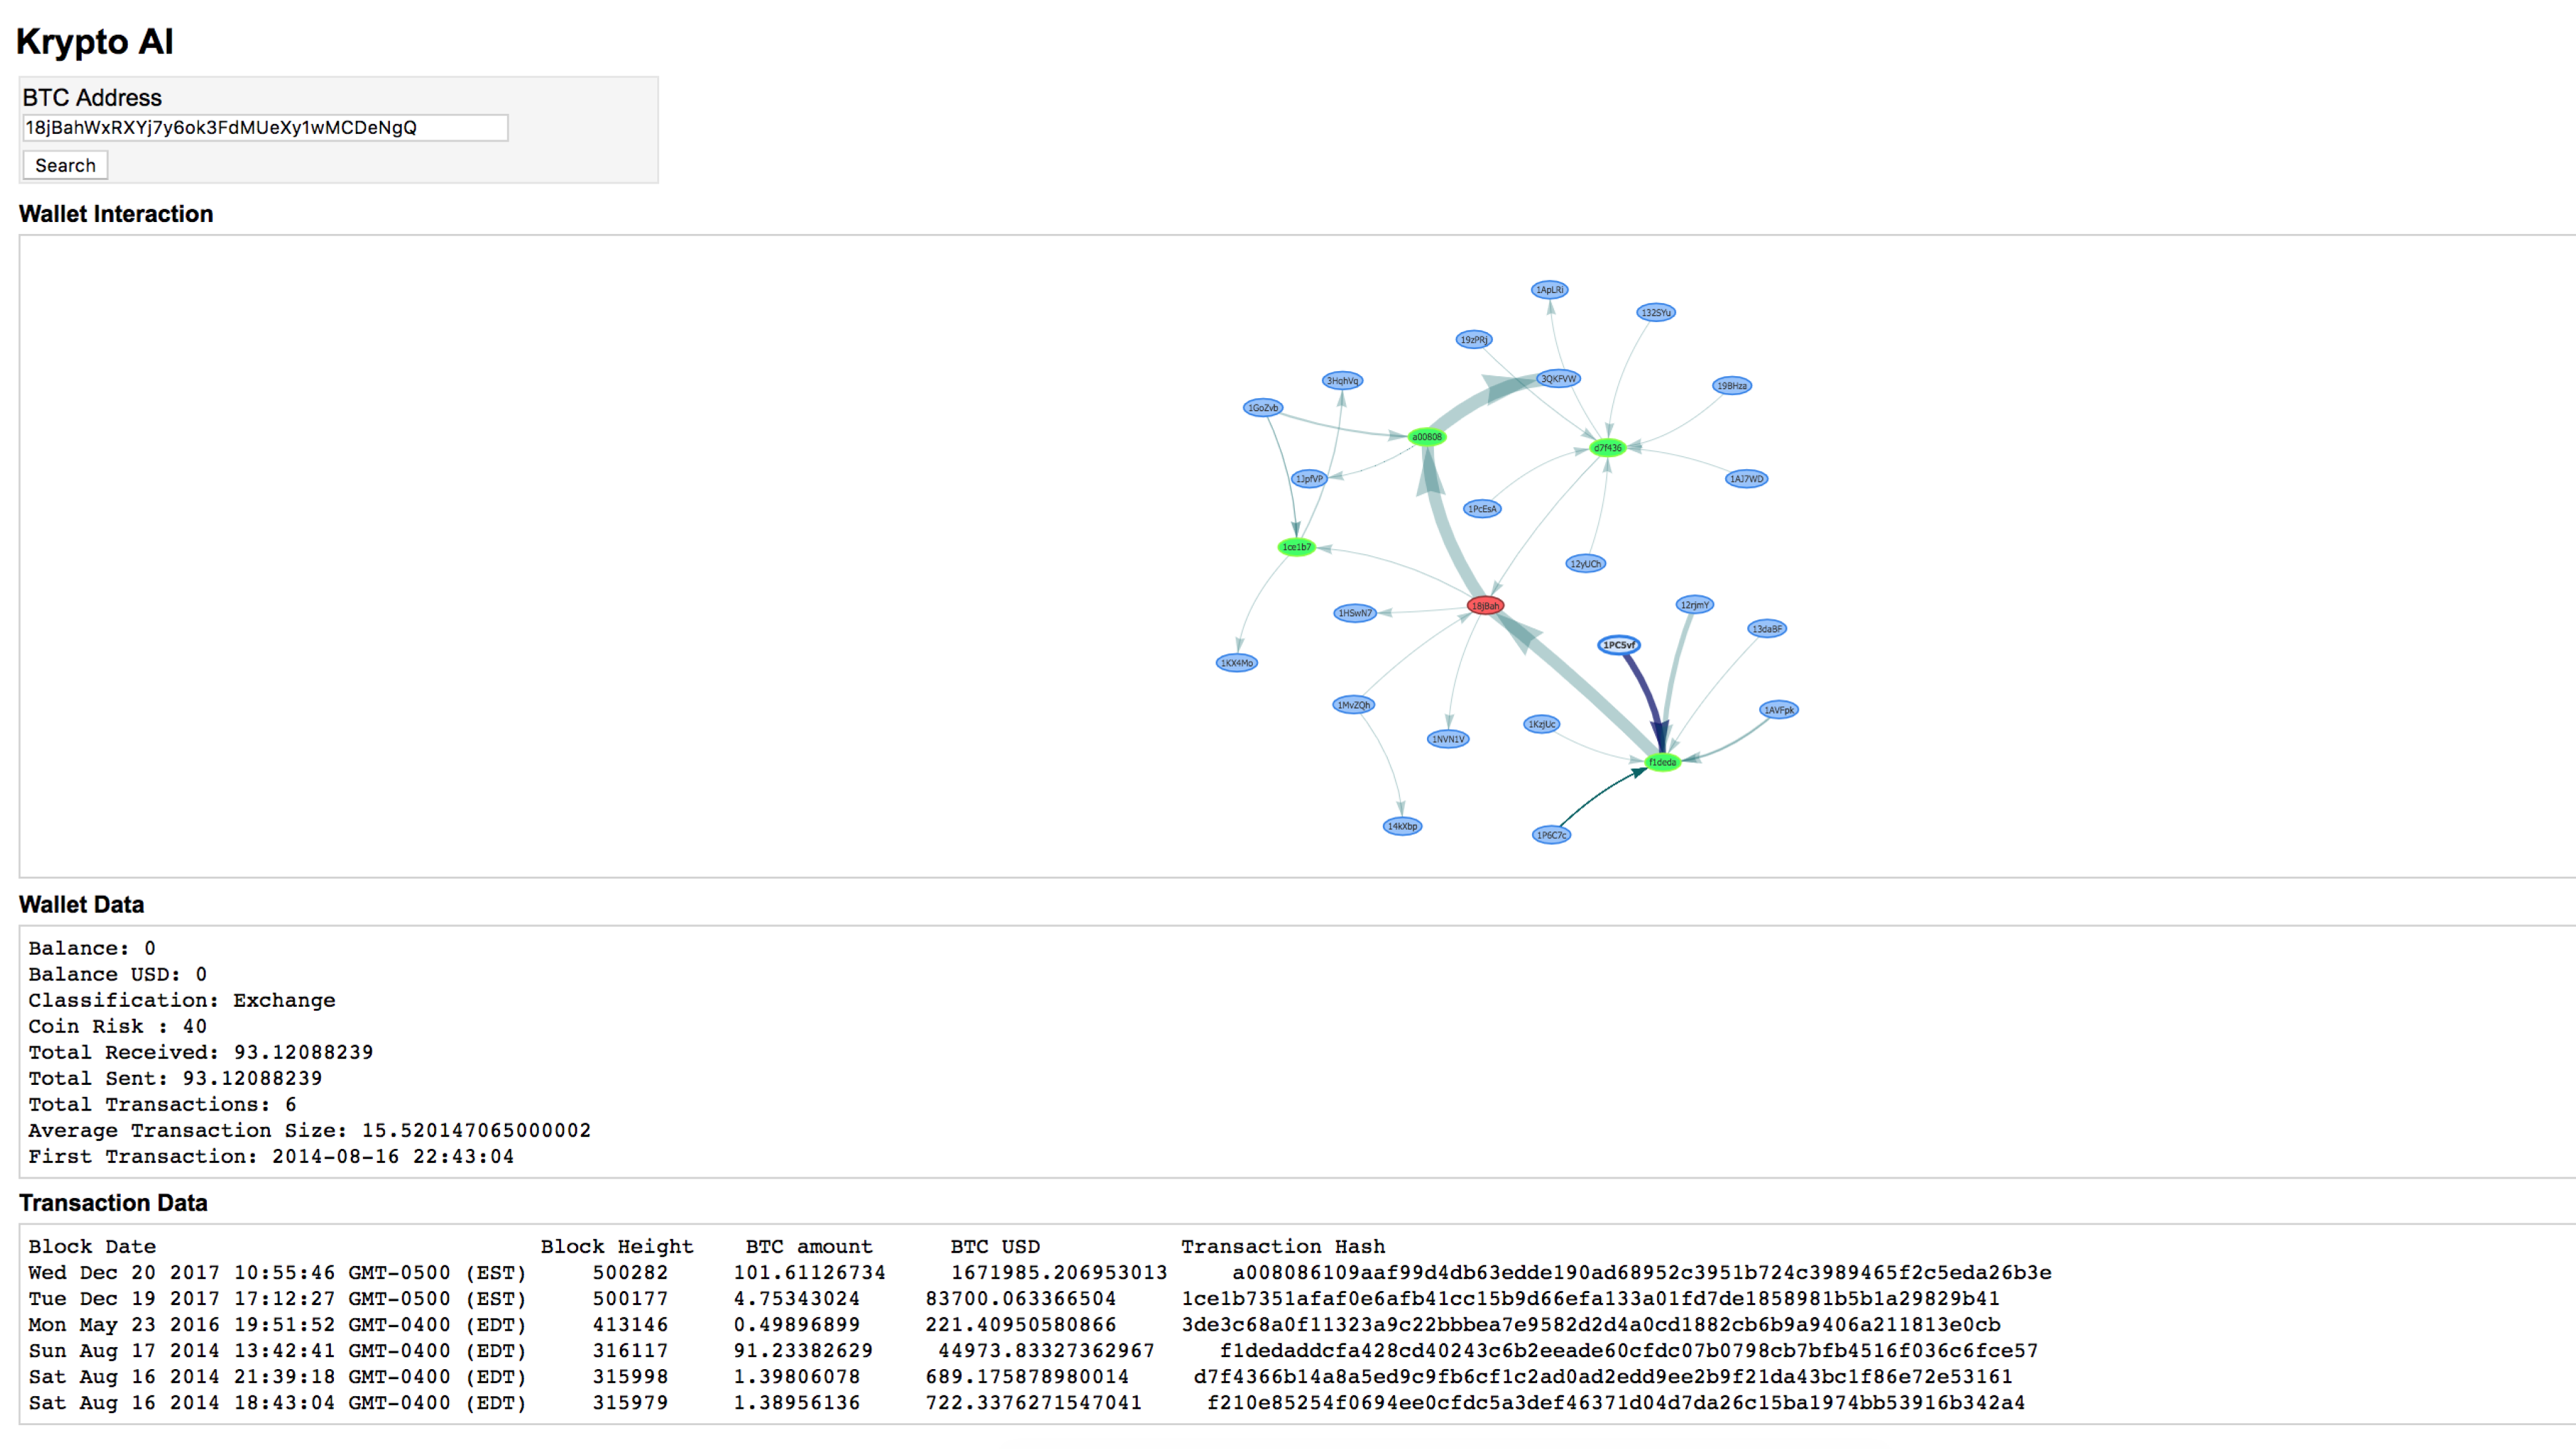Click the 1HSwN7 wallet node
This screenshot has width=2576, height=1449.
[x=1355, y=612]
